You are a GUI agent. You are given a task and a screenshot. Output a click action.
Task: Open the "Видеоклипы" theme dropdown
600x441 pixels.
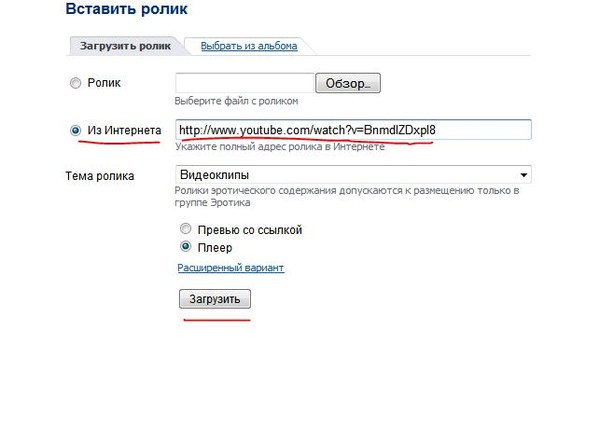point(345,175)
